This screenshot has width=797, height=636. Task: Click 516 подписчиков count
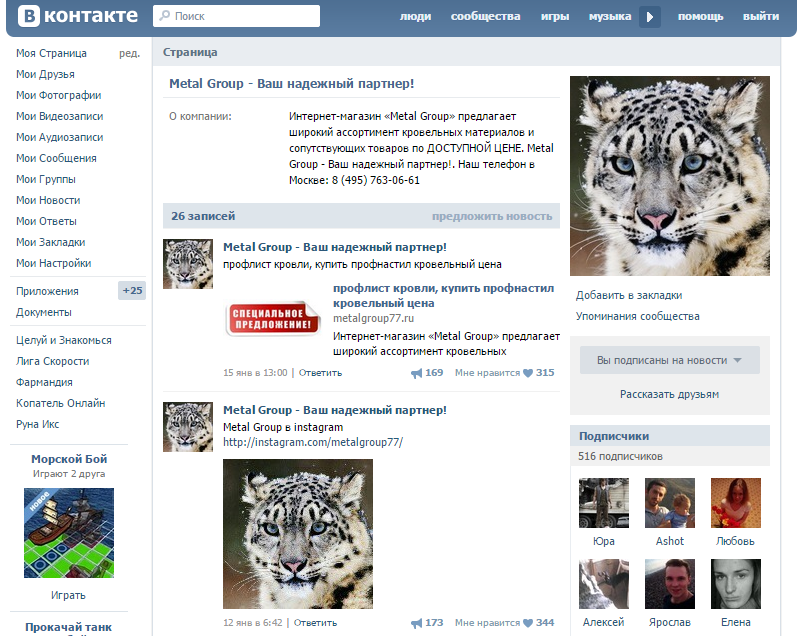[620, 457]
